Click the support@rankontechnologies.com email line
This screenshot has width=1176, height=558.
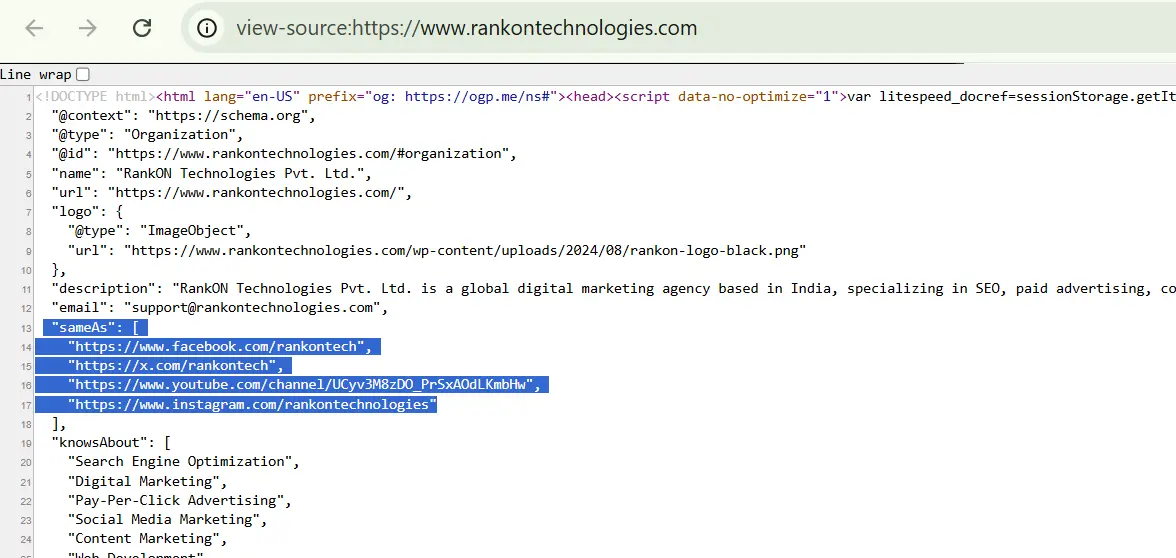220,308
